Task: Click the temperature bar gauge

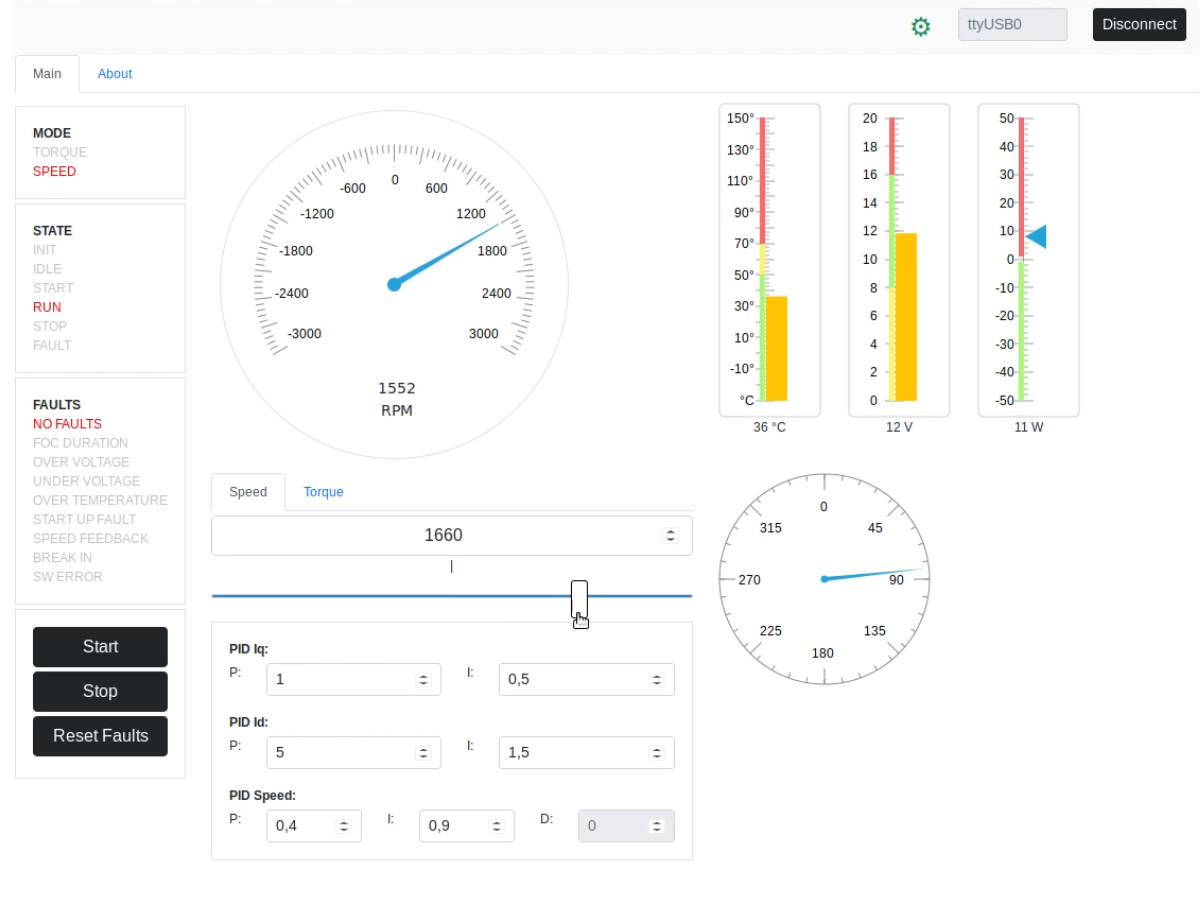Action: pyautogui.click(x=769, y=260)
